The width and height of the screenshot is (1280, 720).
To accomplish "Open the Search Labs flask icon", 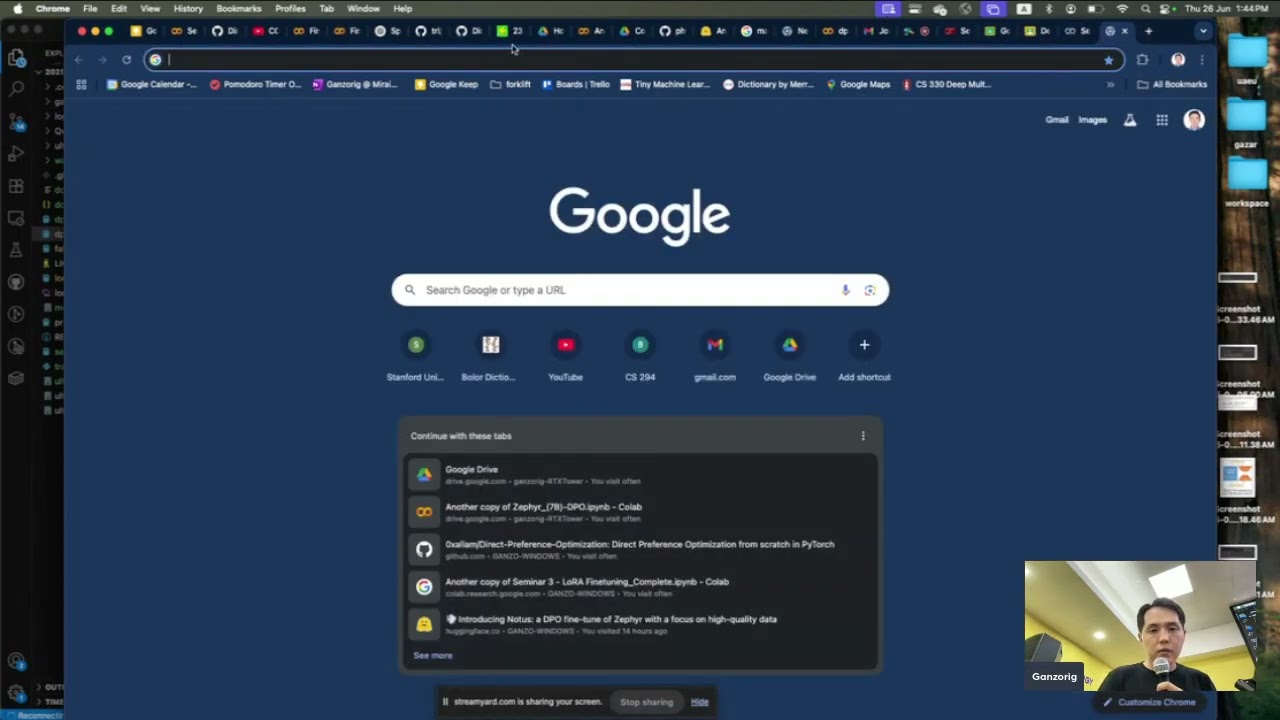I will [x=1130, y=120].
